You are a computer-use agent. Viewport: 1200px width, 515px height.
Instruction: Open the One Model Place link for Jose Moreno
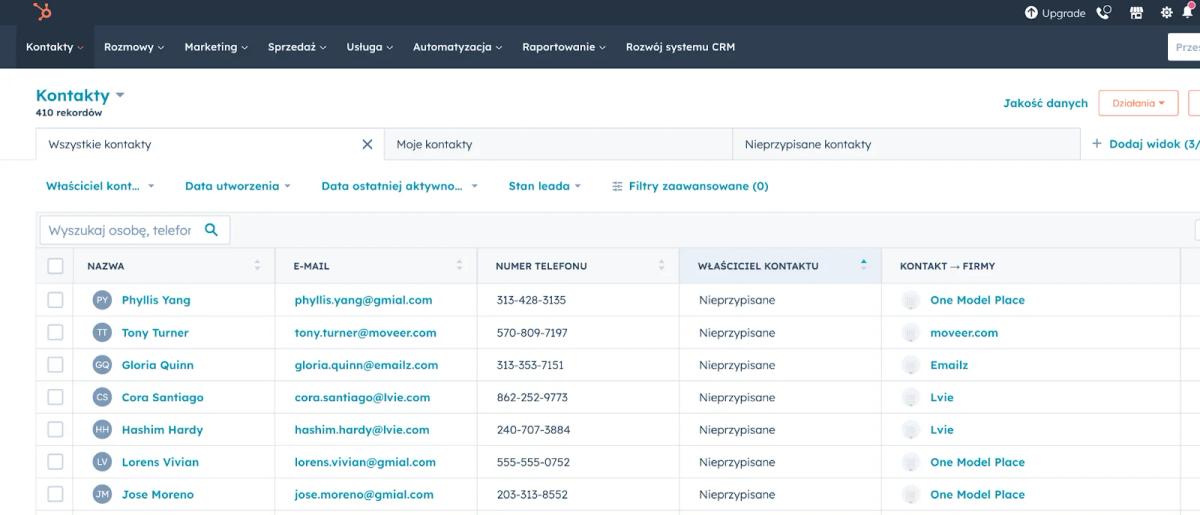977,494
